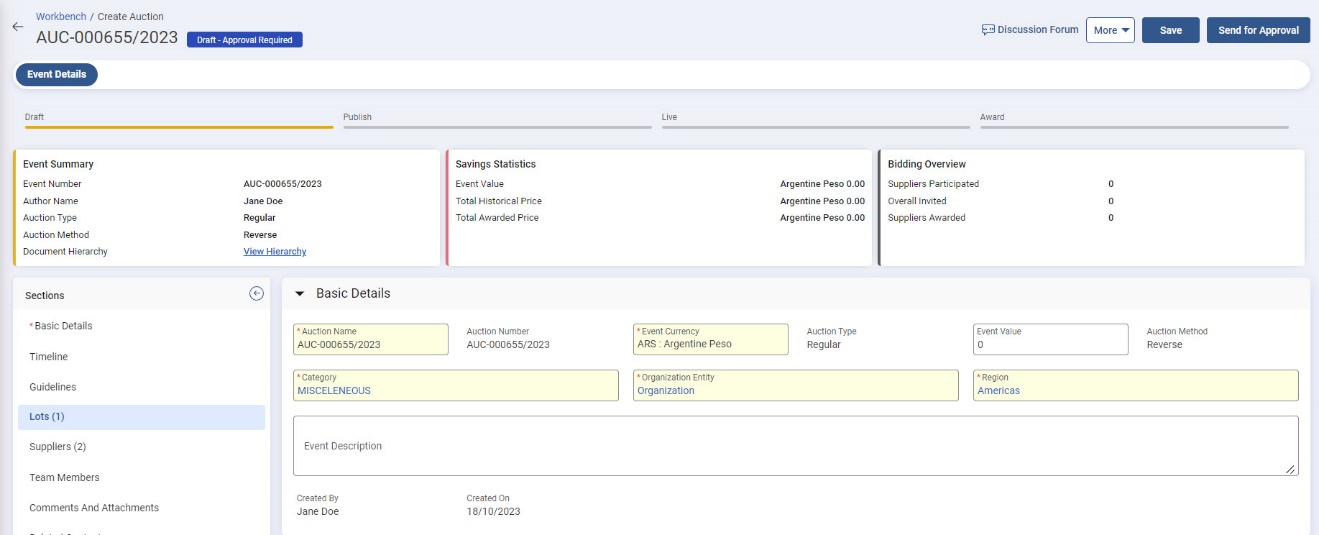Go to Workbench breadcrumb link
The width and height of the screenshot is (1319, 535).
[x=61, y=17]
